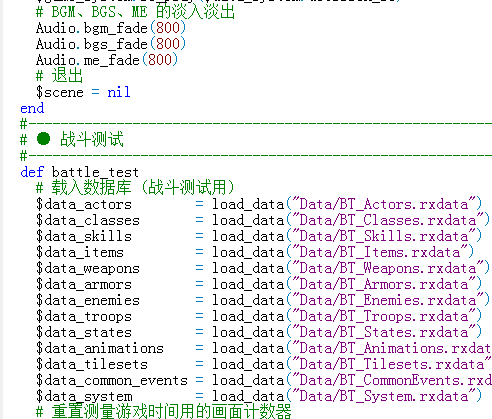
Task: Click the blue nil keyword
Action: point(119,92)
